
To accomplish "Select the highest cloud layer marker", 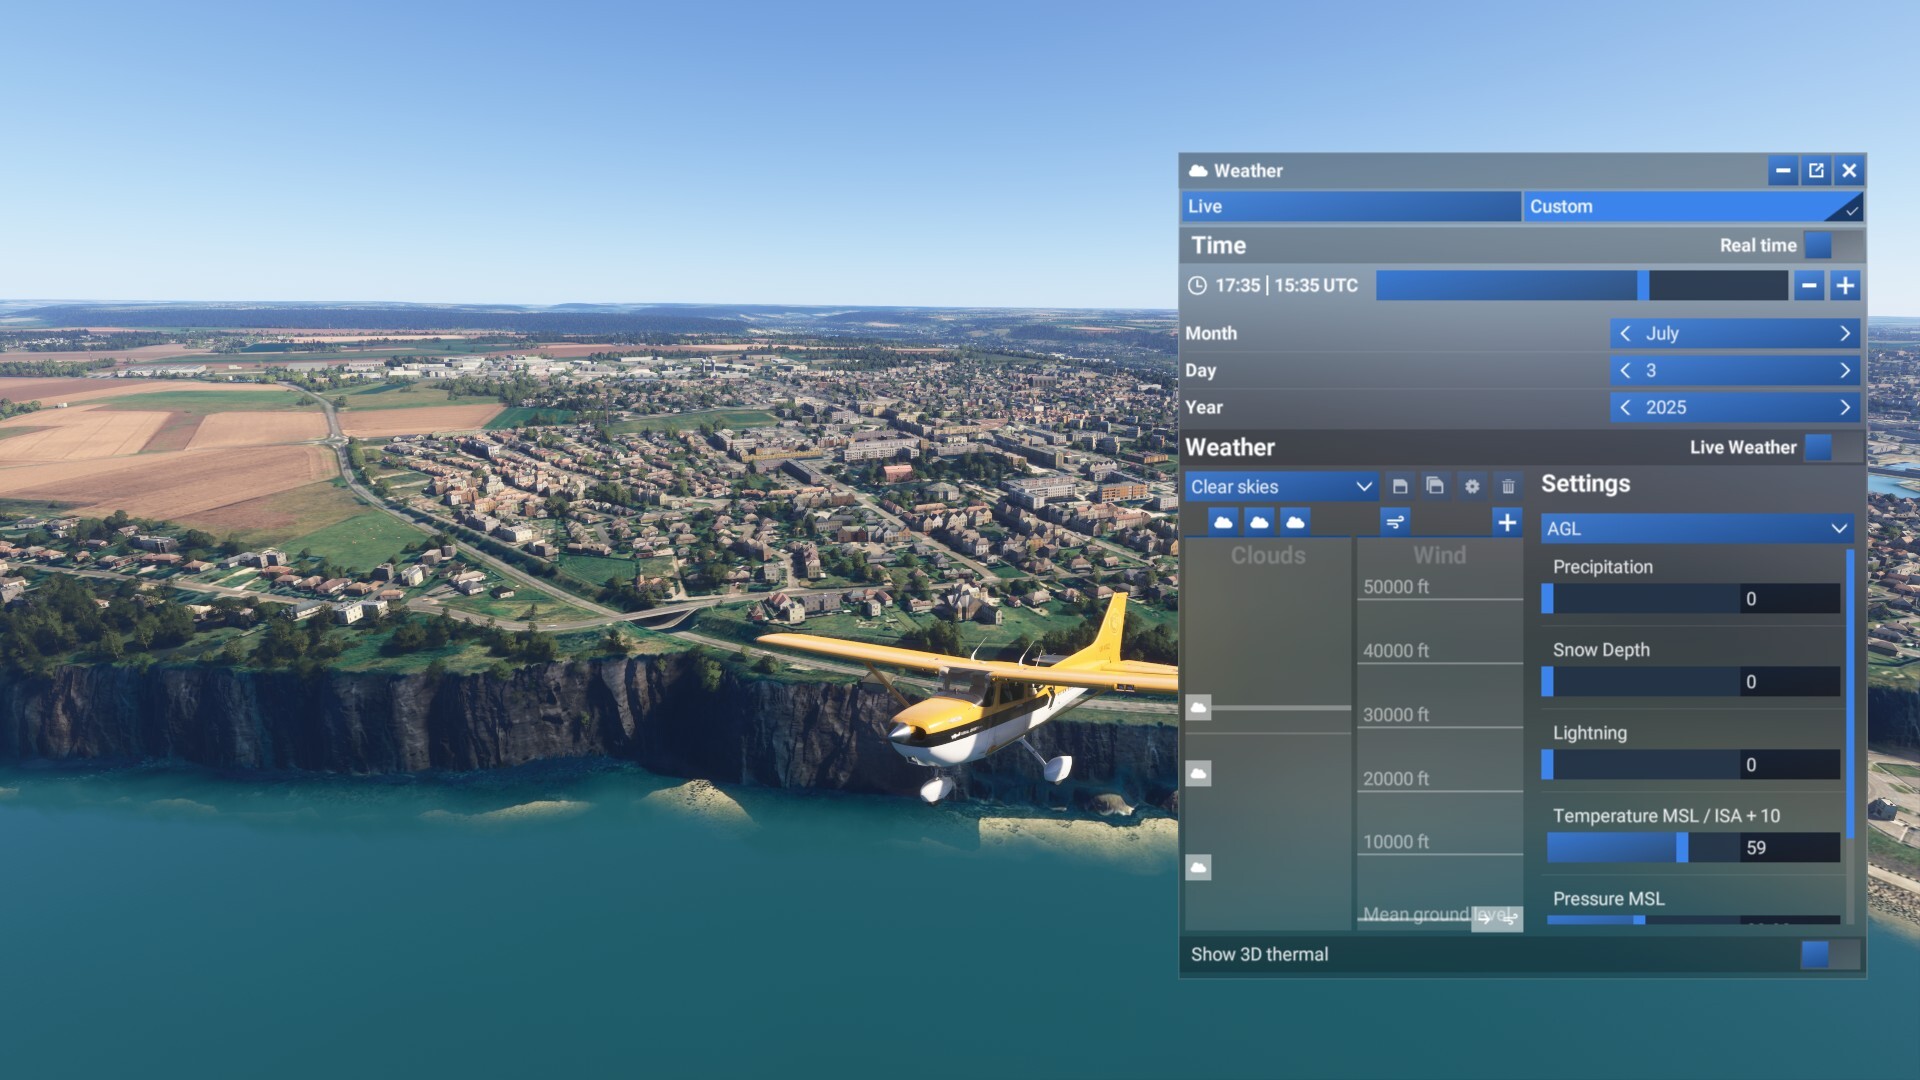I will (1198, 708).
